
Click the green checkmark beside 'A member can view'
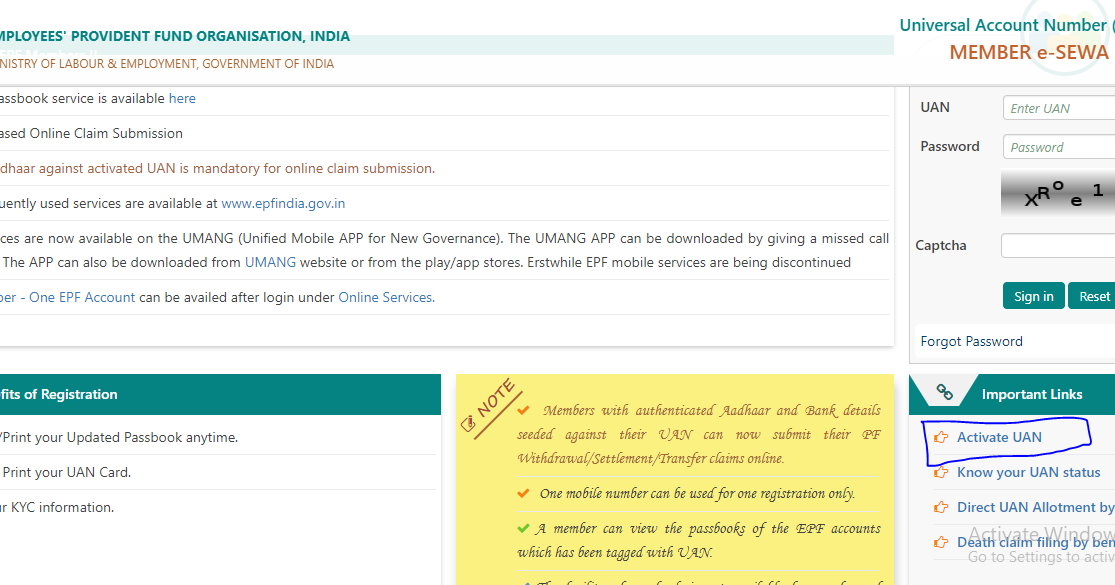click(x=523, y=528)
